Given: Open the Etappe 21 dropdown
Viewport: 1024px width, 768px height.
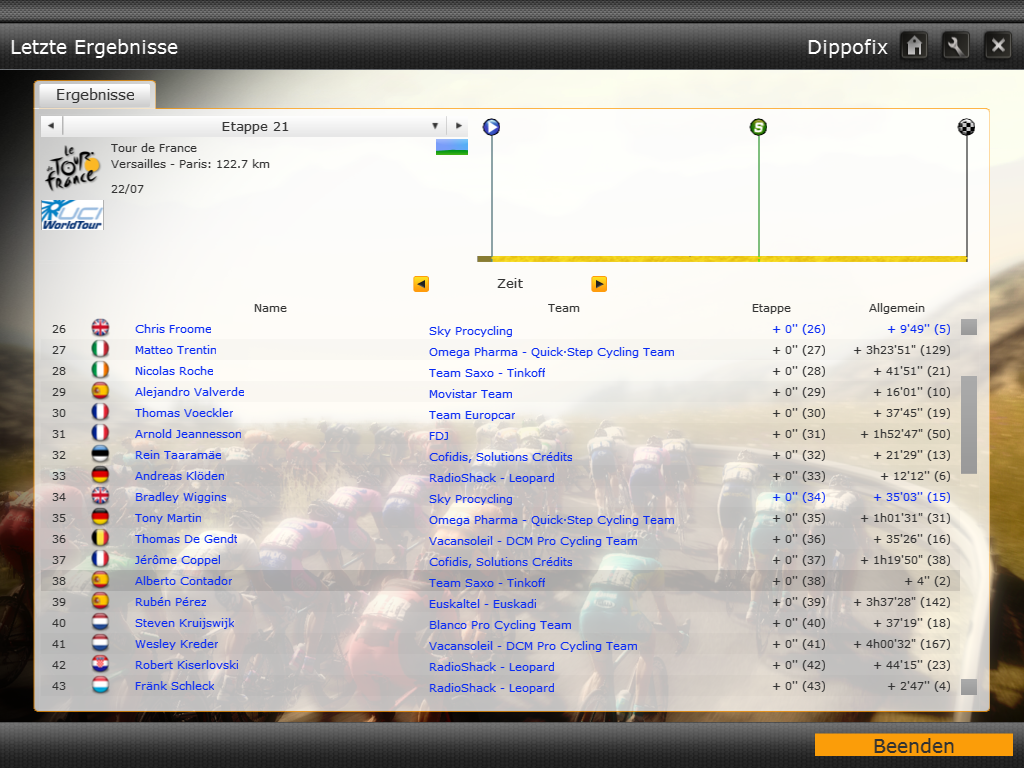Looking at the screenshot, I should [435, 126].
